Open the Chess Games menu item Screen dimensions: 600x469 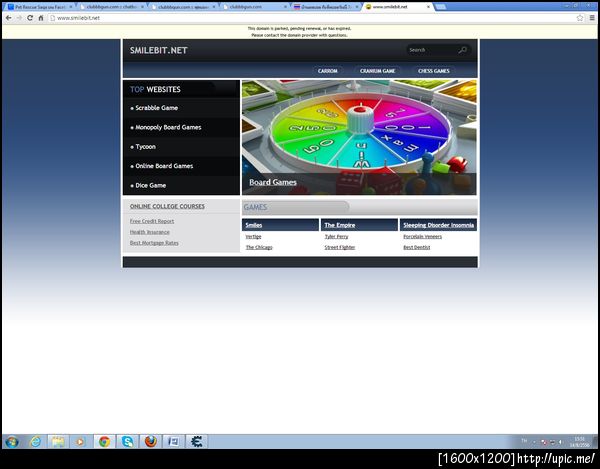[x=434, y=71]
